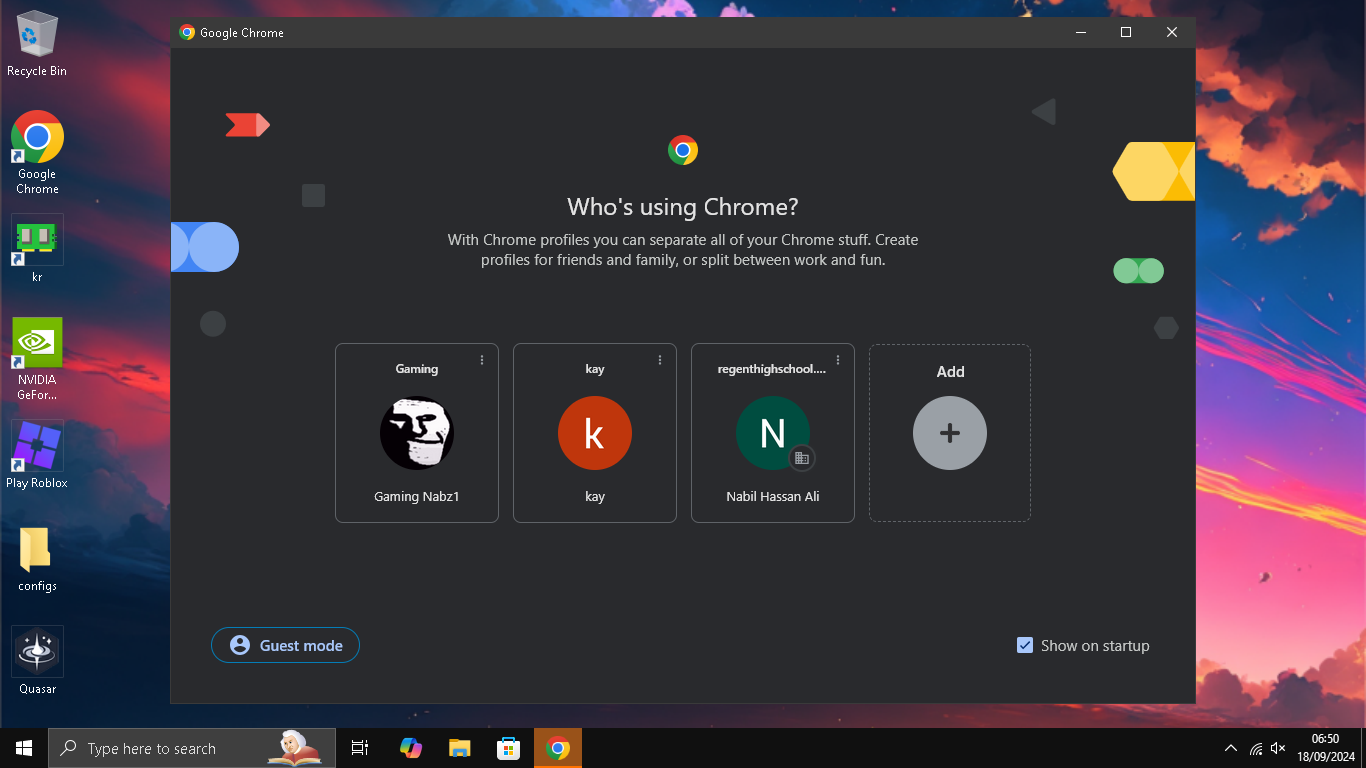Open the Windows Start menu

pyautogui.click(x=24, y=748)
